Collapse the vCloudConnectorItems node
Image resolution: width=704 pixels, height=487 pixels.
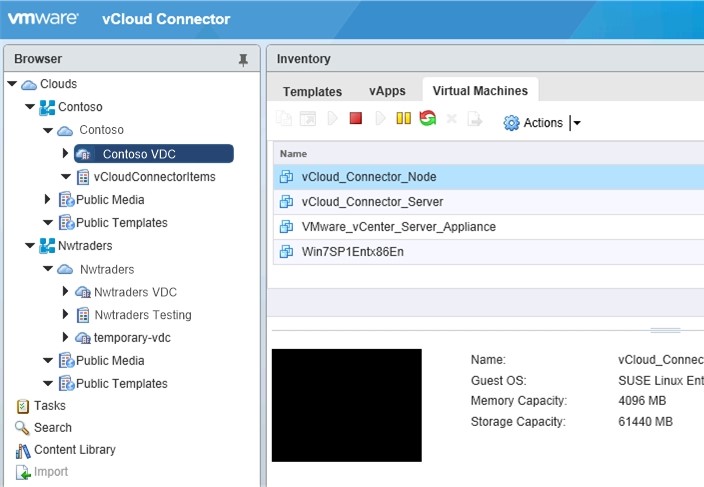click(x=66, y=176)
